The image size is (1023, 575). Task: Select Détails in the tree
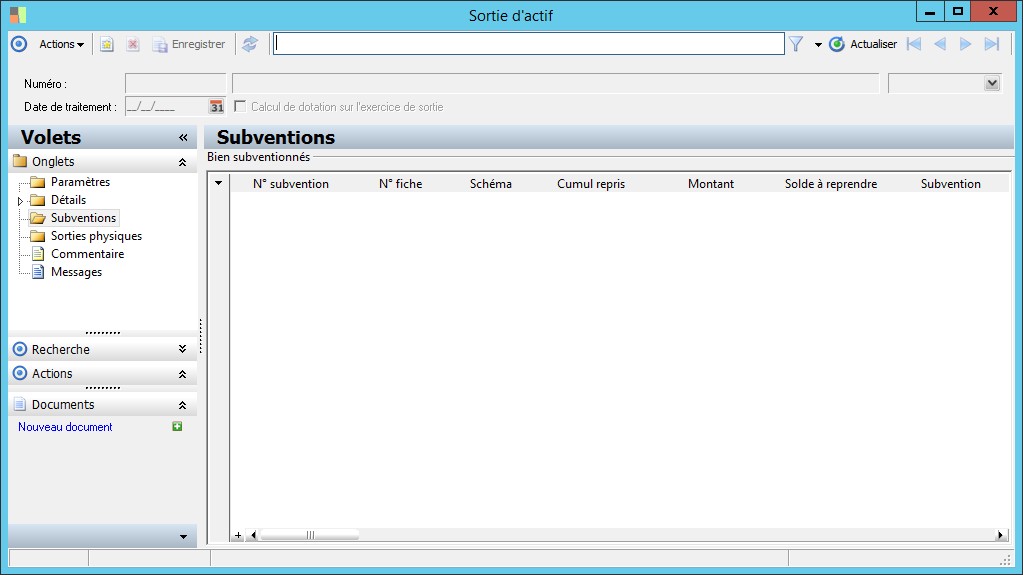coord(69,200)
